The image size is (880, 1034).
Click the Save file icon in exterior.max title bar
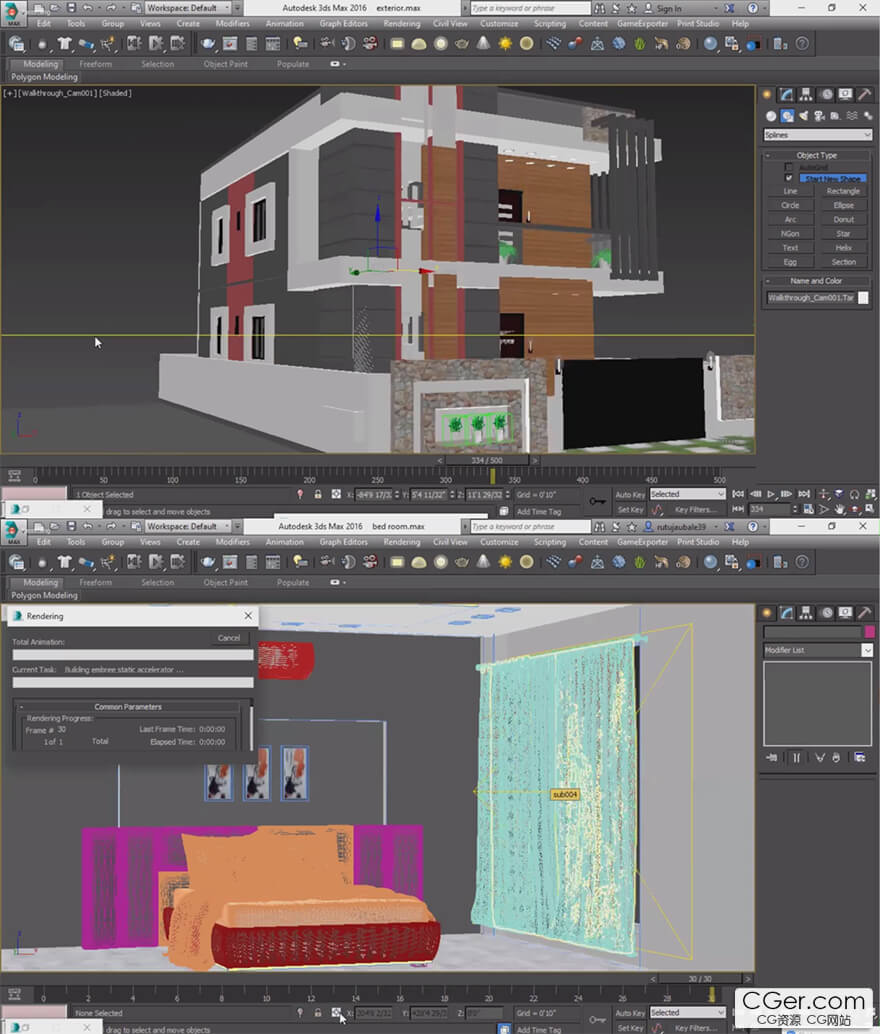[x=71, y=8]
